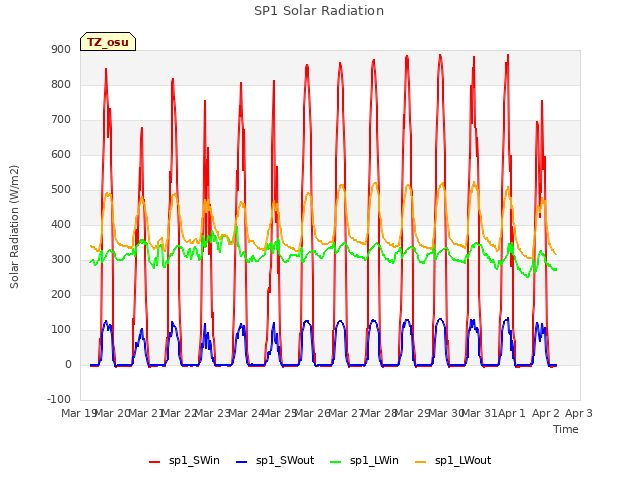640x480 pixels.
Task: Click the 600 y-axis tick label
Action: coord(61,154)
